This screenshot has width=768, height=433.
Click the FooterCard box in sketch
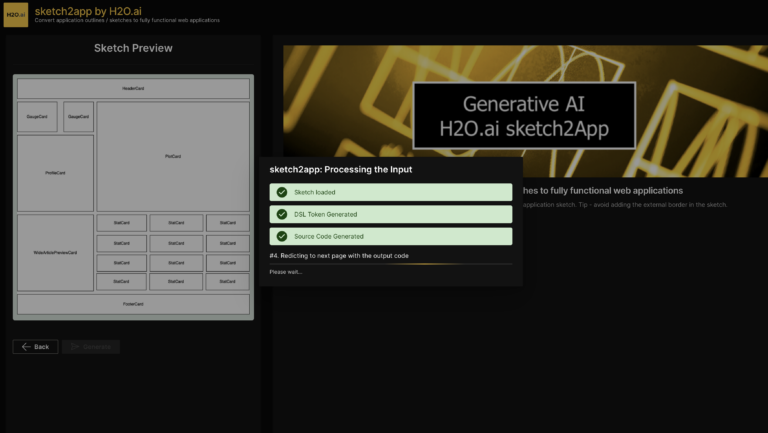[x=133, y=304]
